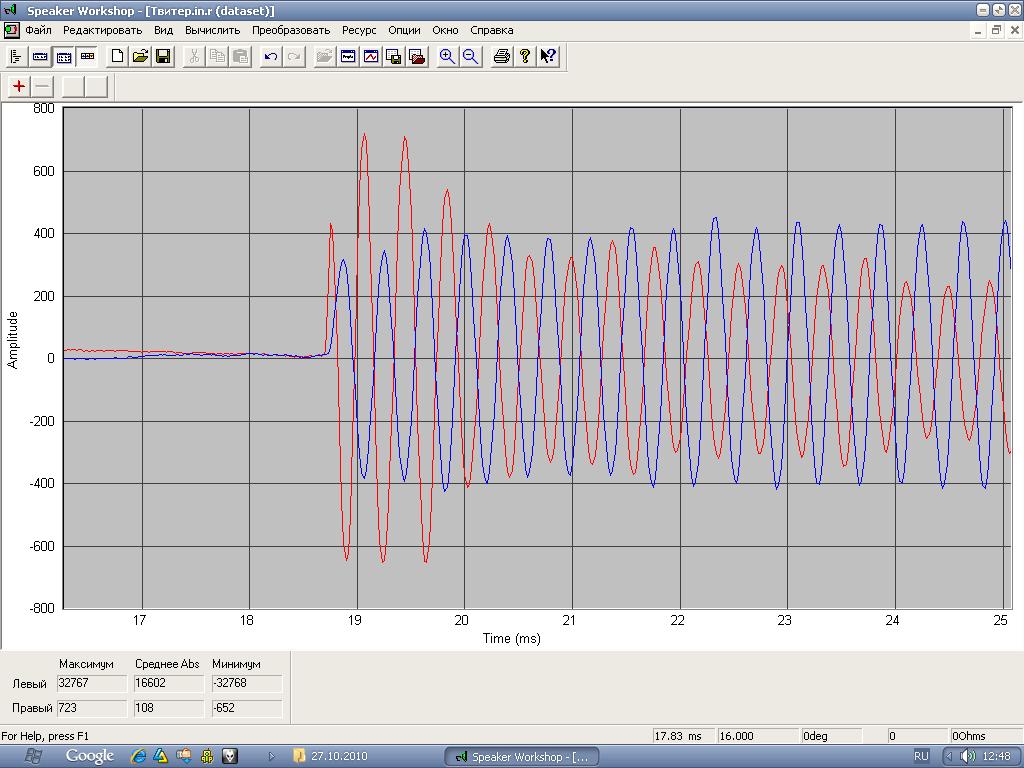Expand the Ресурс menu
The width and height of the screenshot is (1024, 768).
359,30
